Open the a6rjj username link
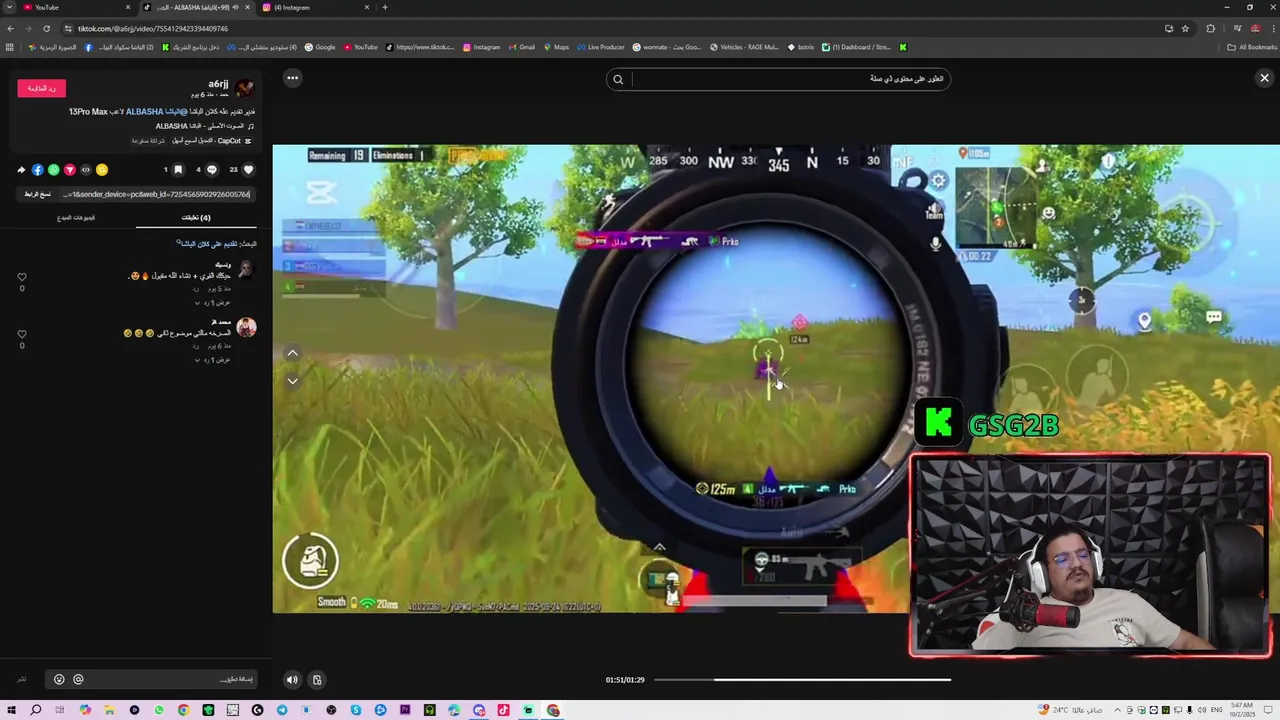The height and width of the screenshot is (720, 1280). point(218,84)
